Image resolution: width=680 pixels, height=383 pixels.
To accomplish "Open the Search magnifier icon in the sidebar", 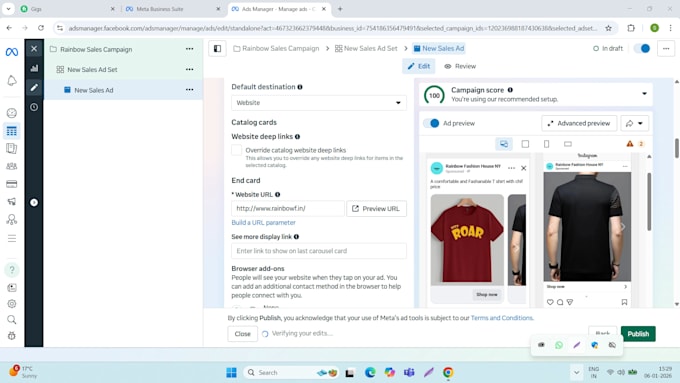I will click(x=12, y=320).
